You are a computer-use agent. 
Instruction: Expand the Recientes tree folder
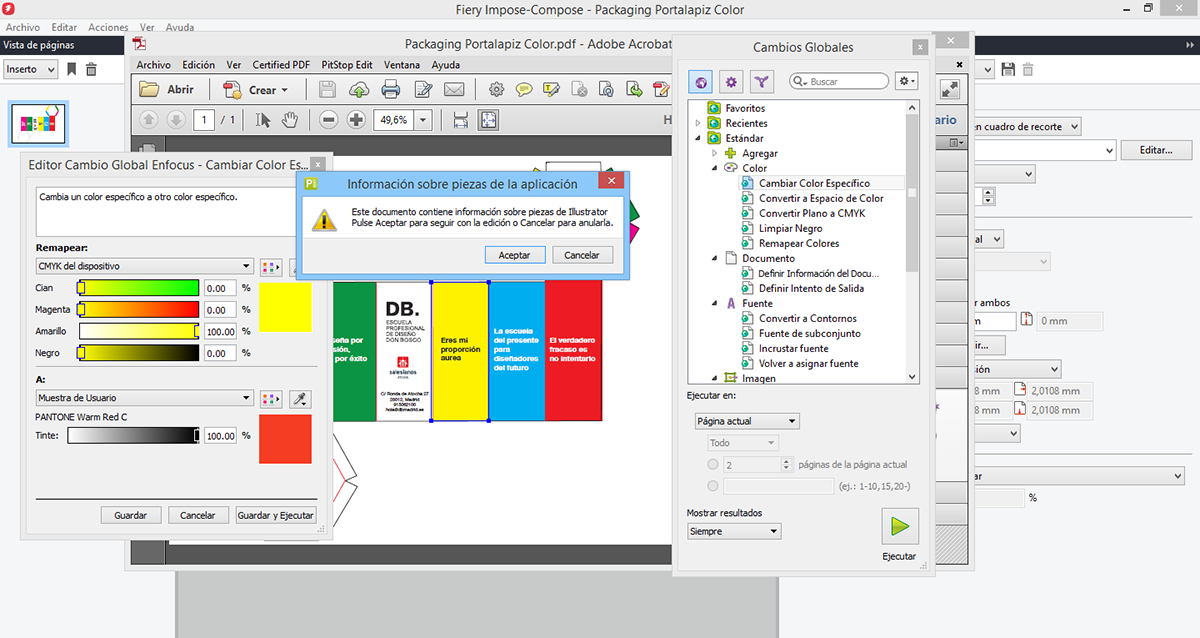pos(698,123)
